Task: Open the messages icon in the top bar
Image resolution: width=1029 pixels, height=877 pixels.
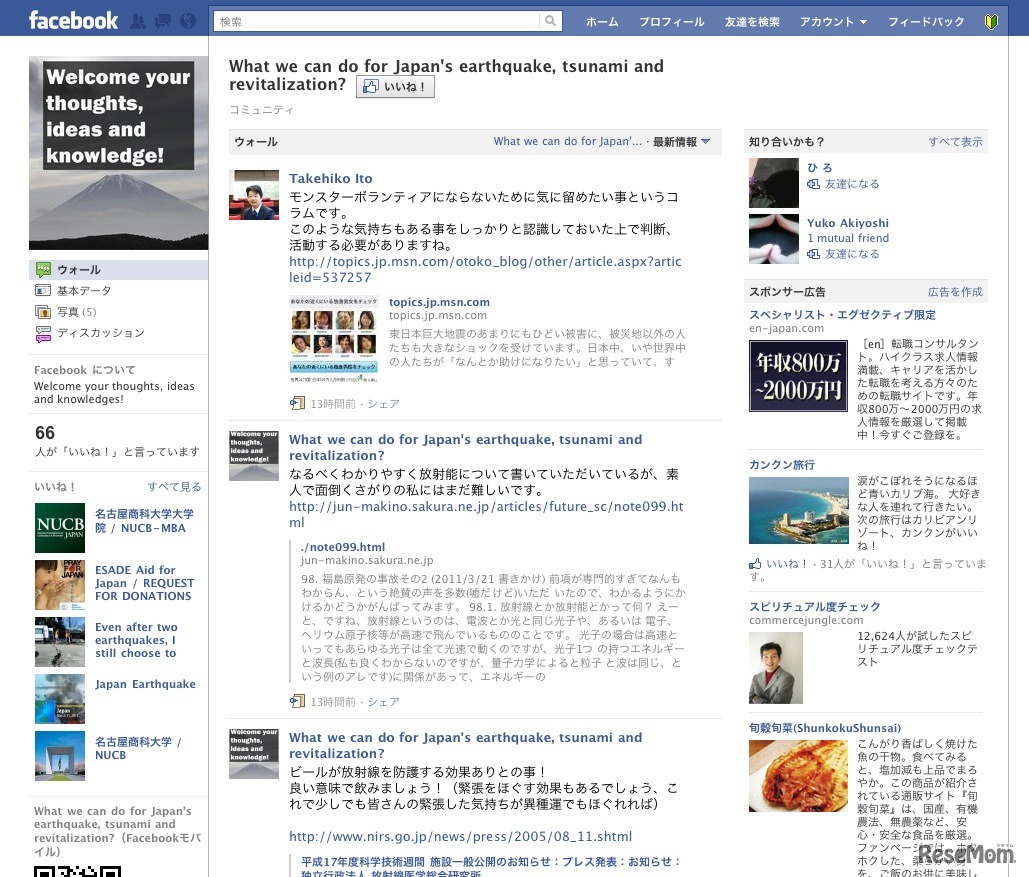Action: 162,20
